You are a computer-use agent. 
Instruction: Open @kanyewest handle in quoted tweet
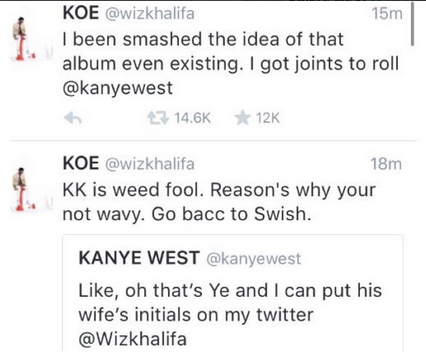[x=254, y=259]
